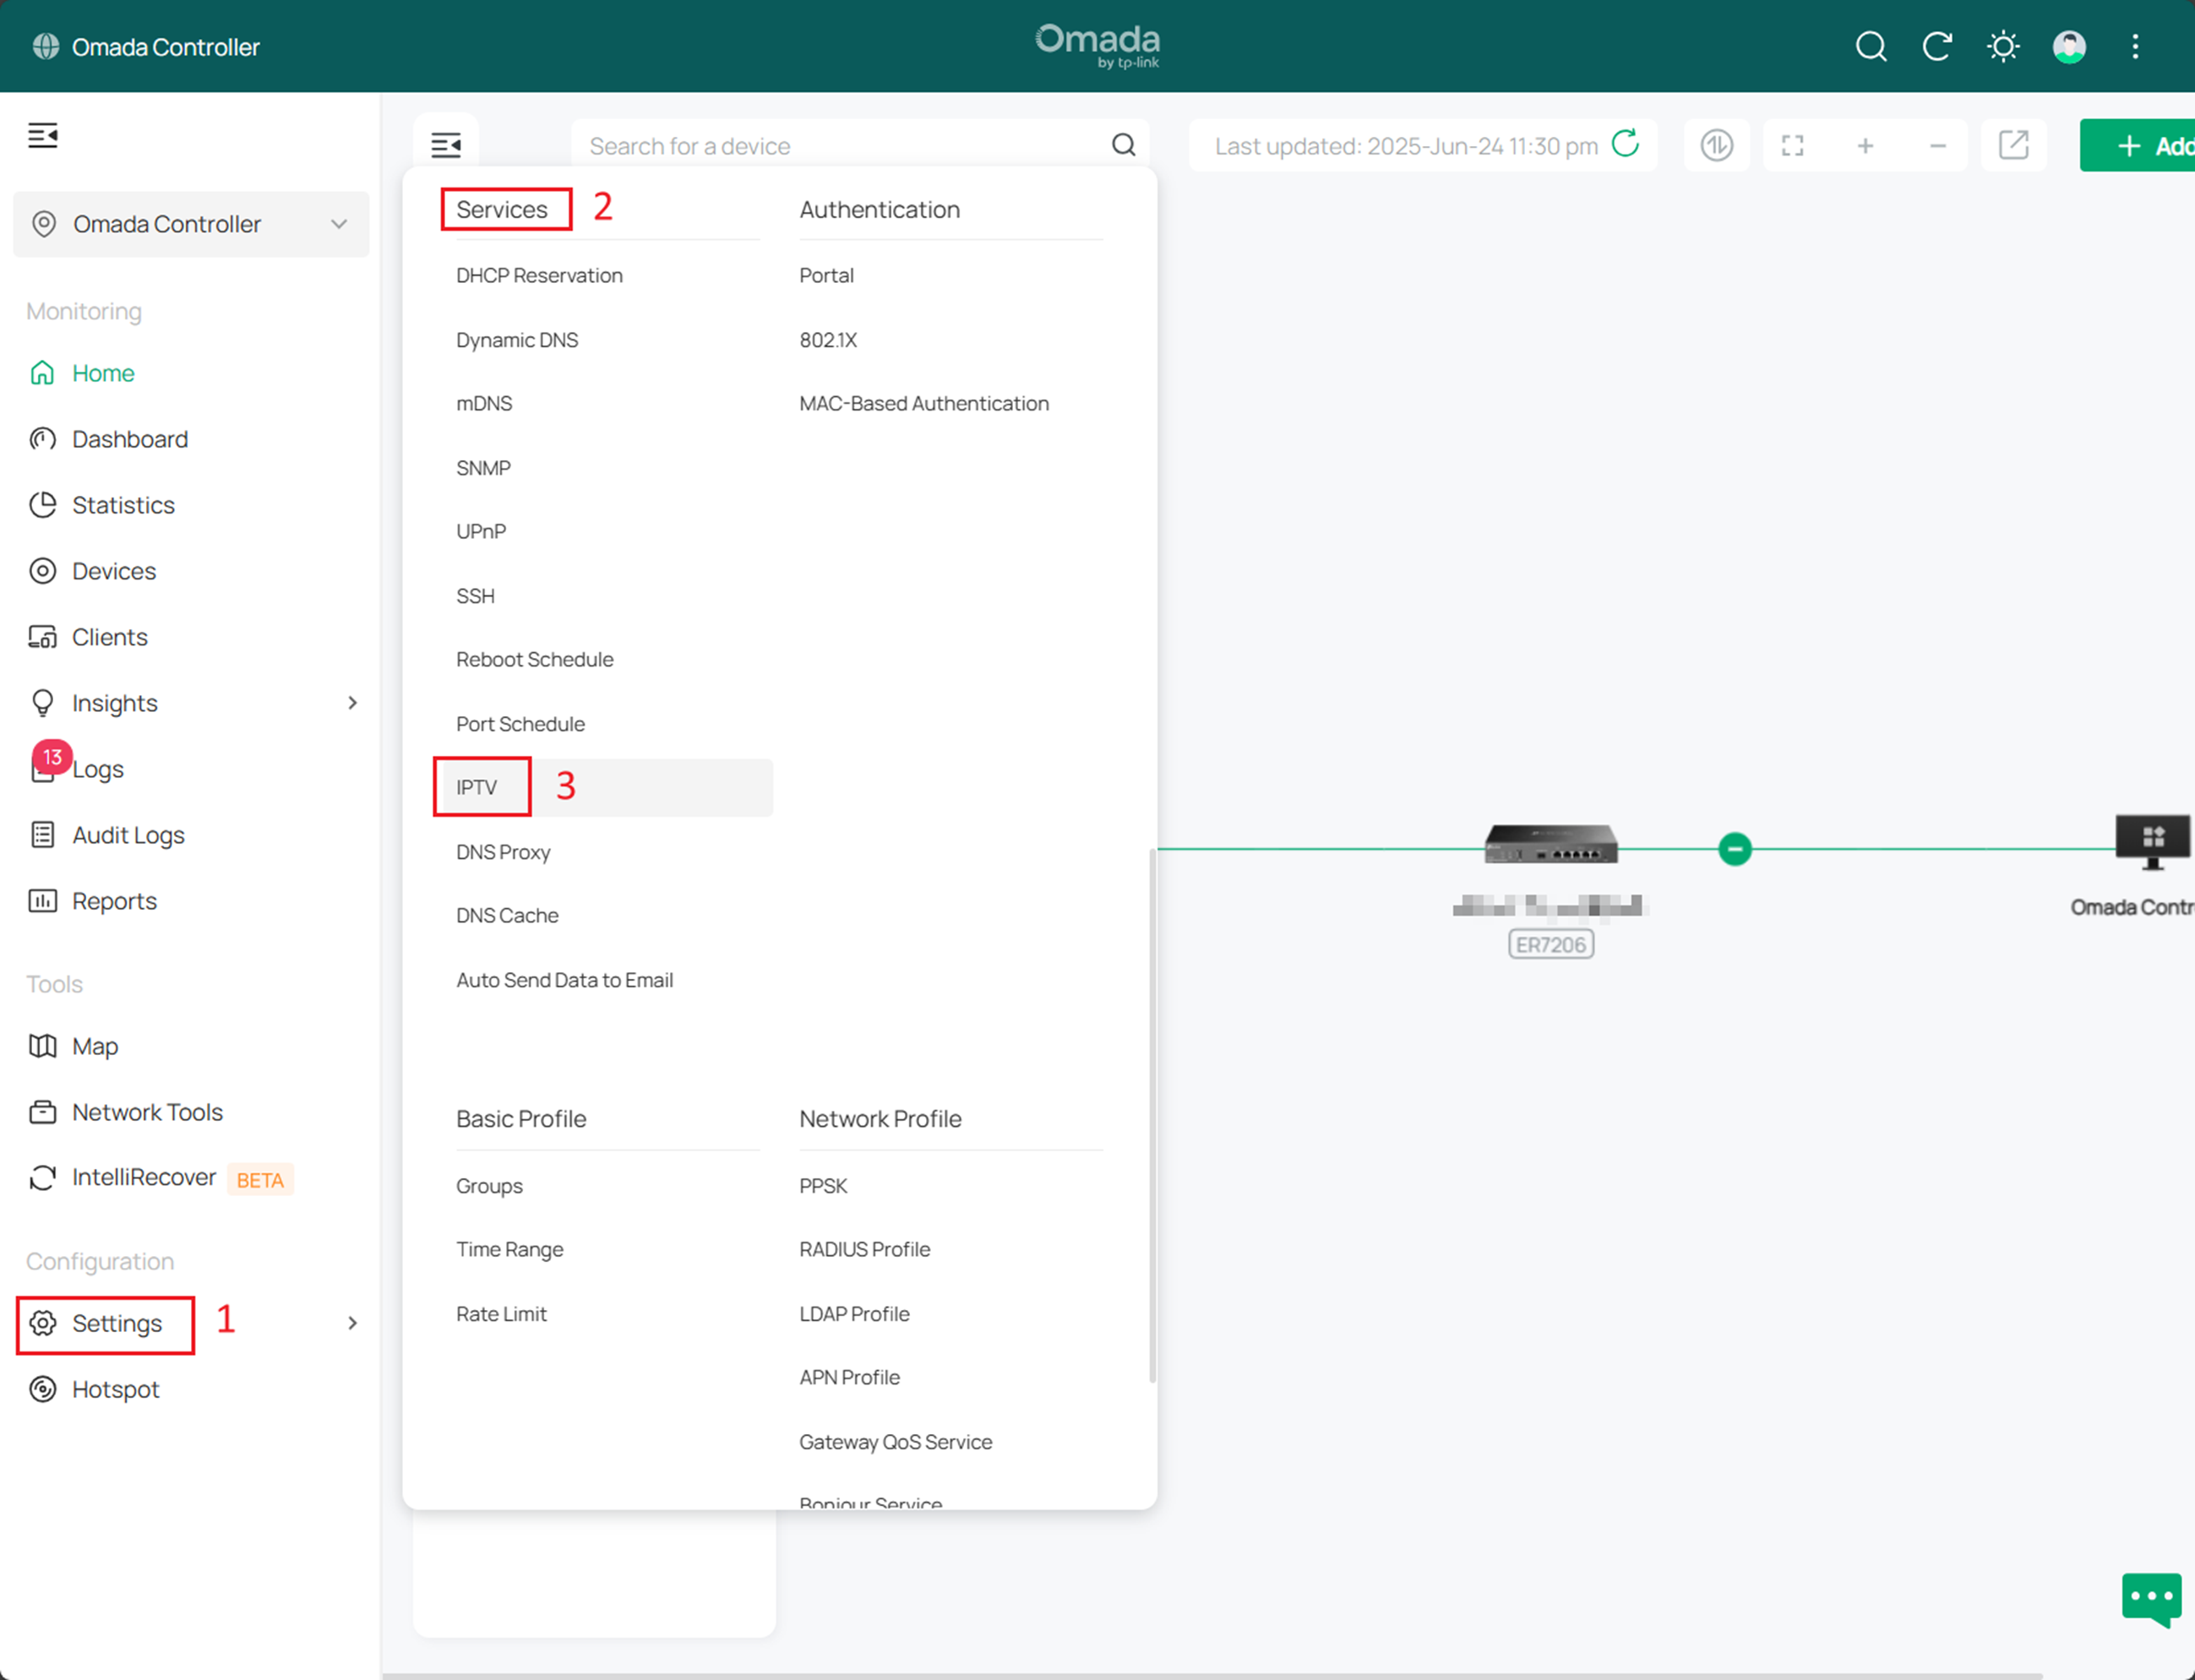The image size is (2195, 1680).
Task: Select the ER7206 router device icon
Action: coord(1550,843)
